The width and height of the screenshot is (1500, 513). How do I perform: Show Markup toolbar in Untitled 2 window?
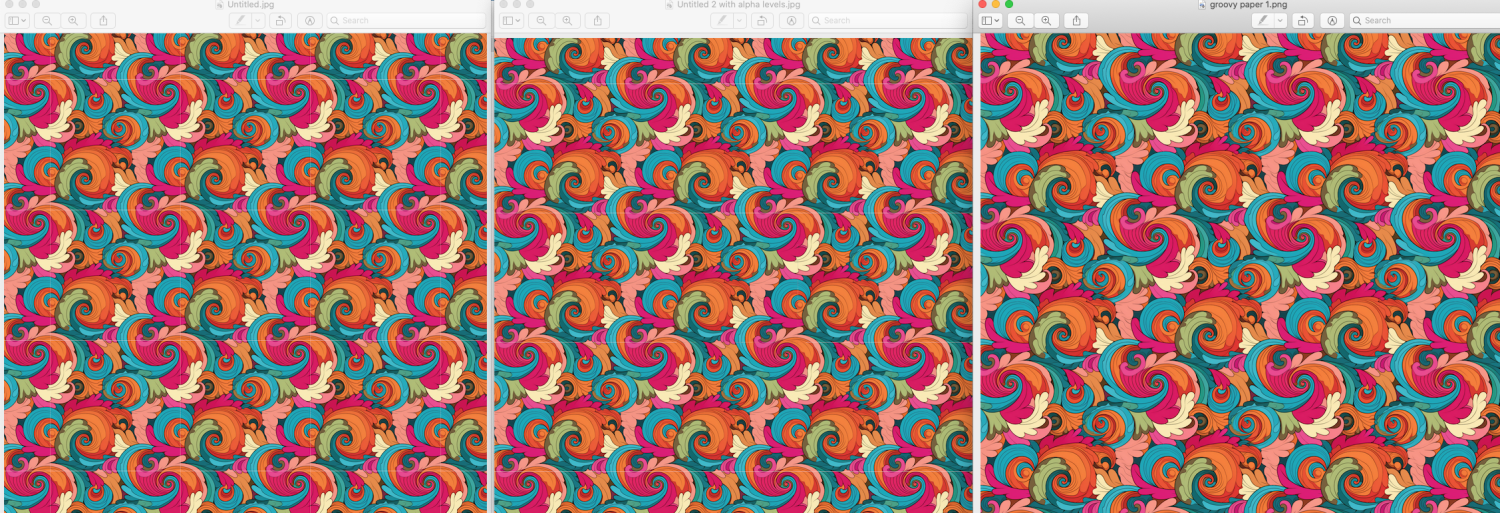792,20
